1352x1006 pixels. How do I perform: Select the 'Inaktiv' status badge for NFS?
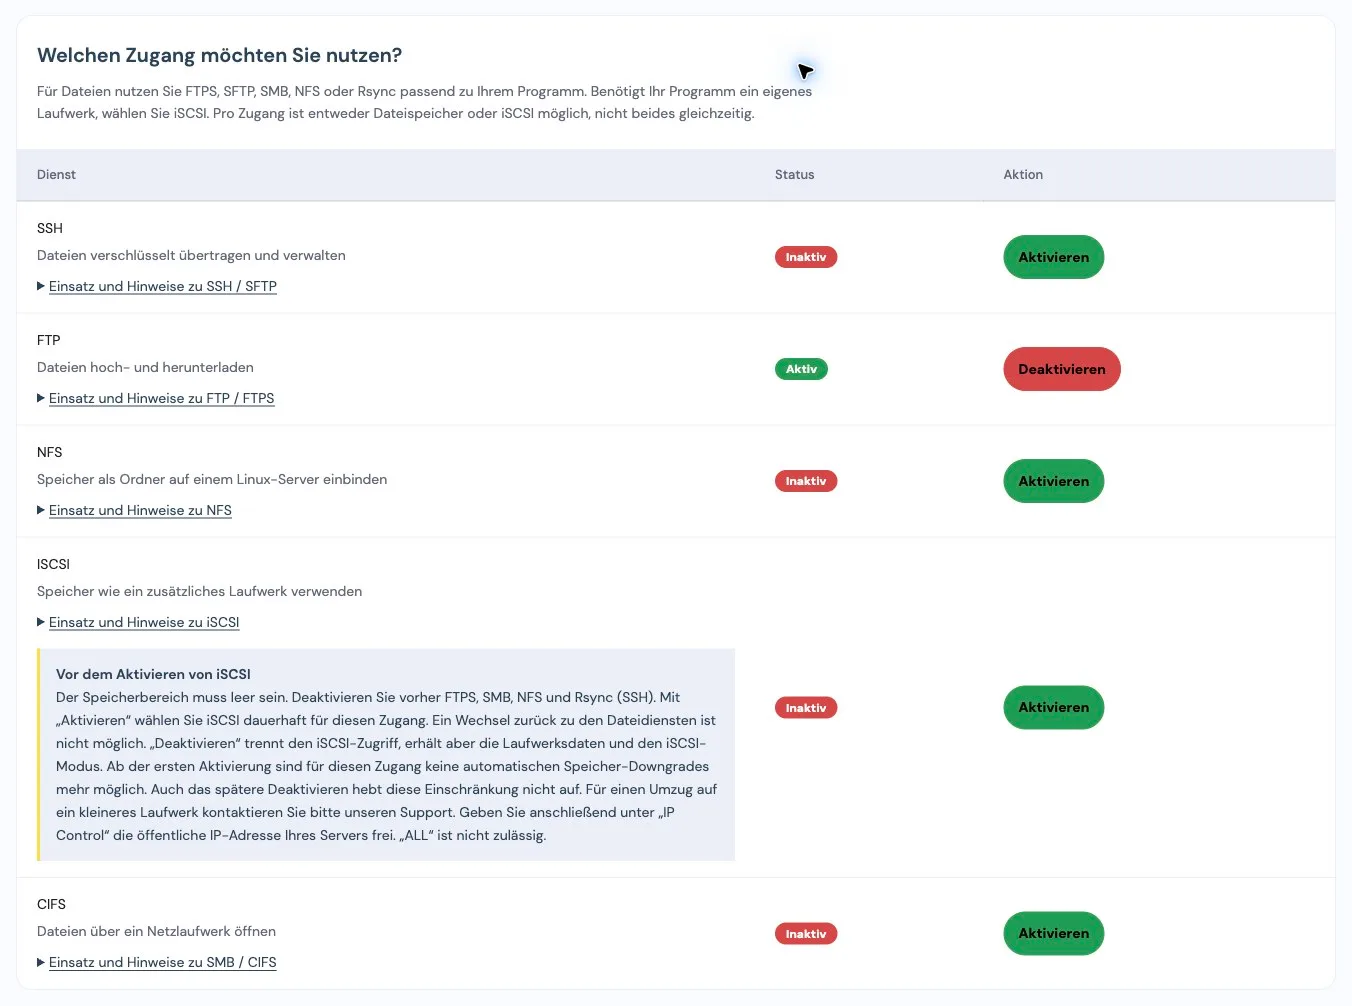click(x=806, y=481)
